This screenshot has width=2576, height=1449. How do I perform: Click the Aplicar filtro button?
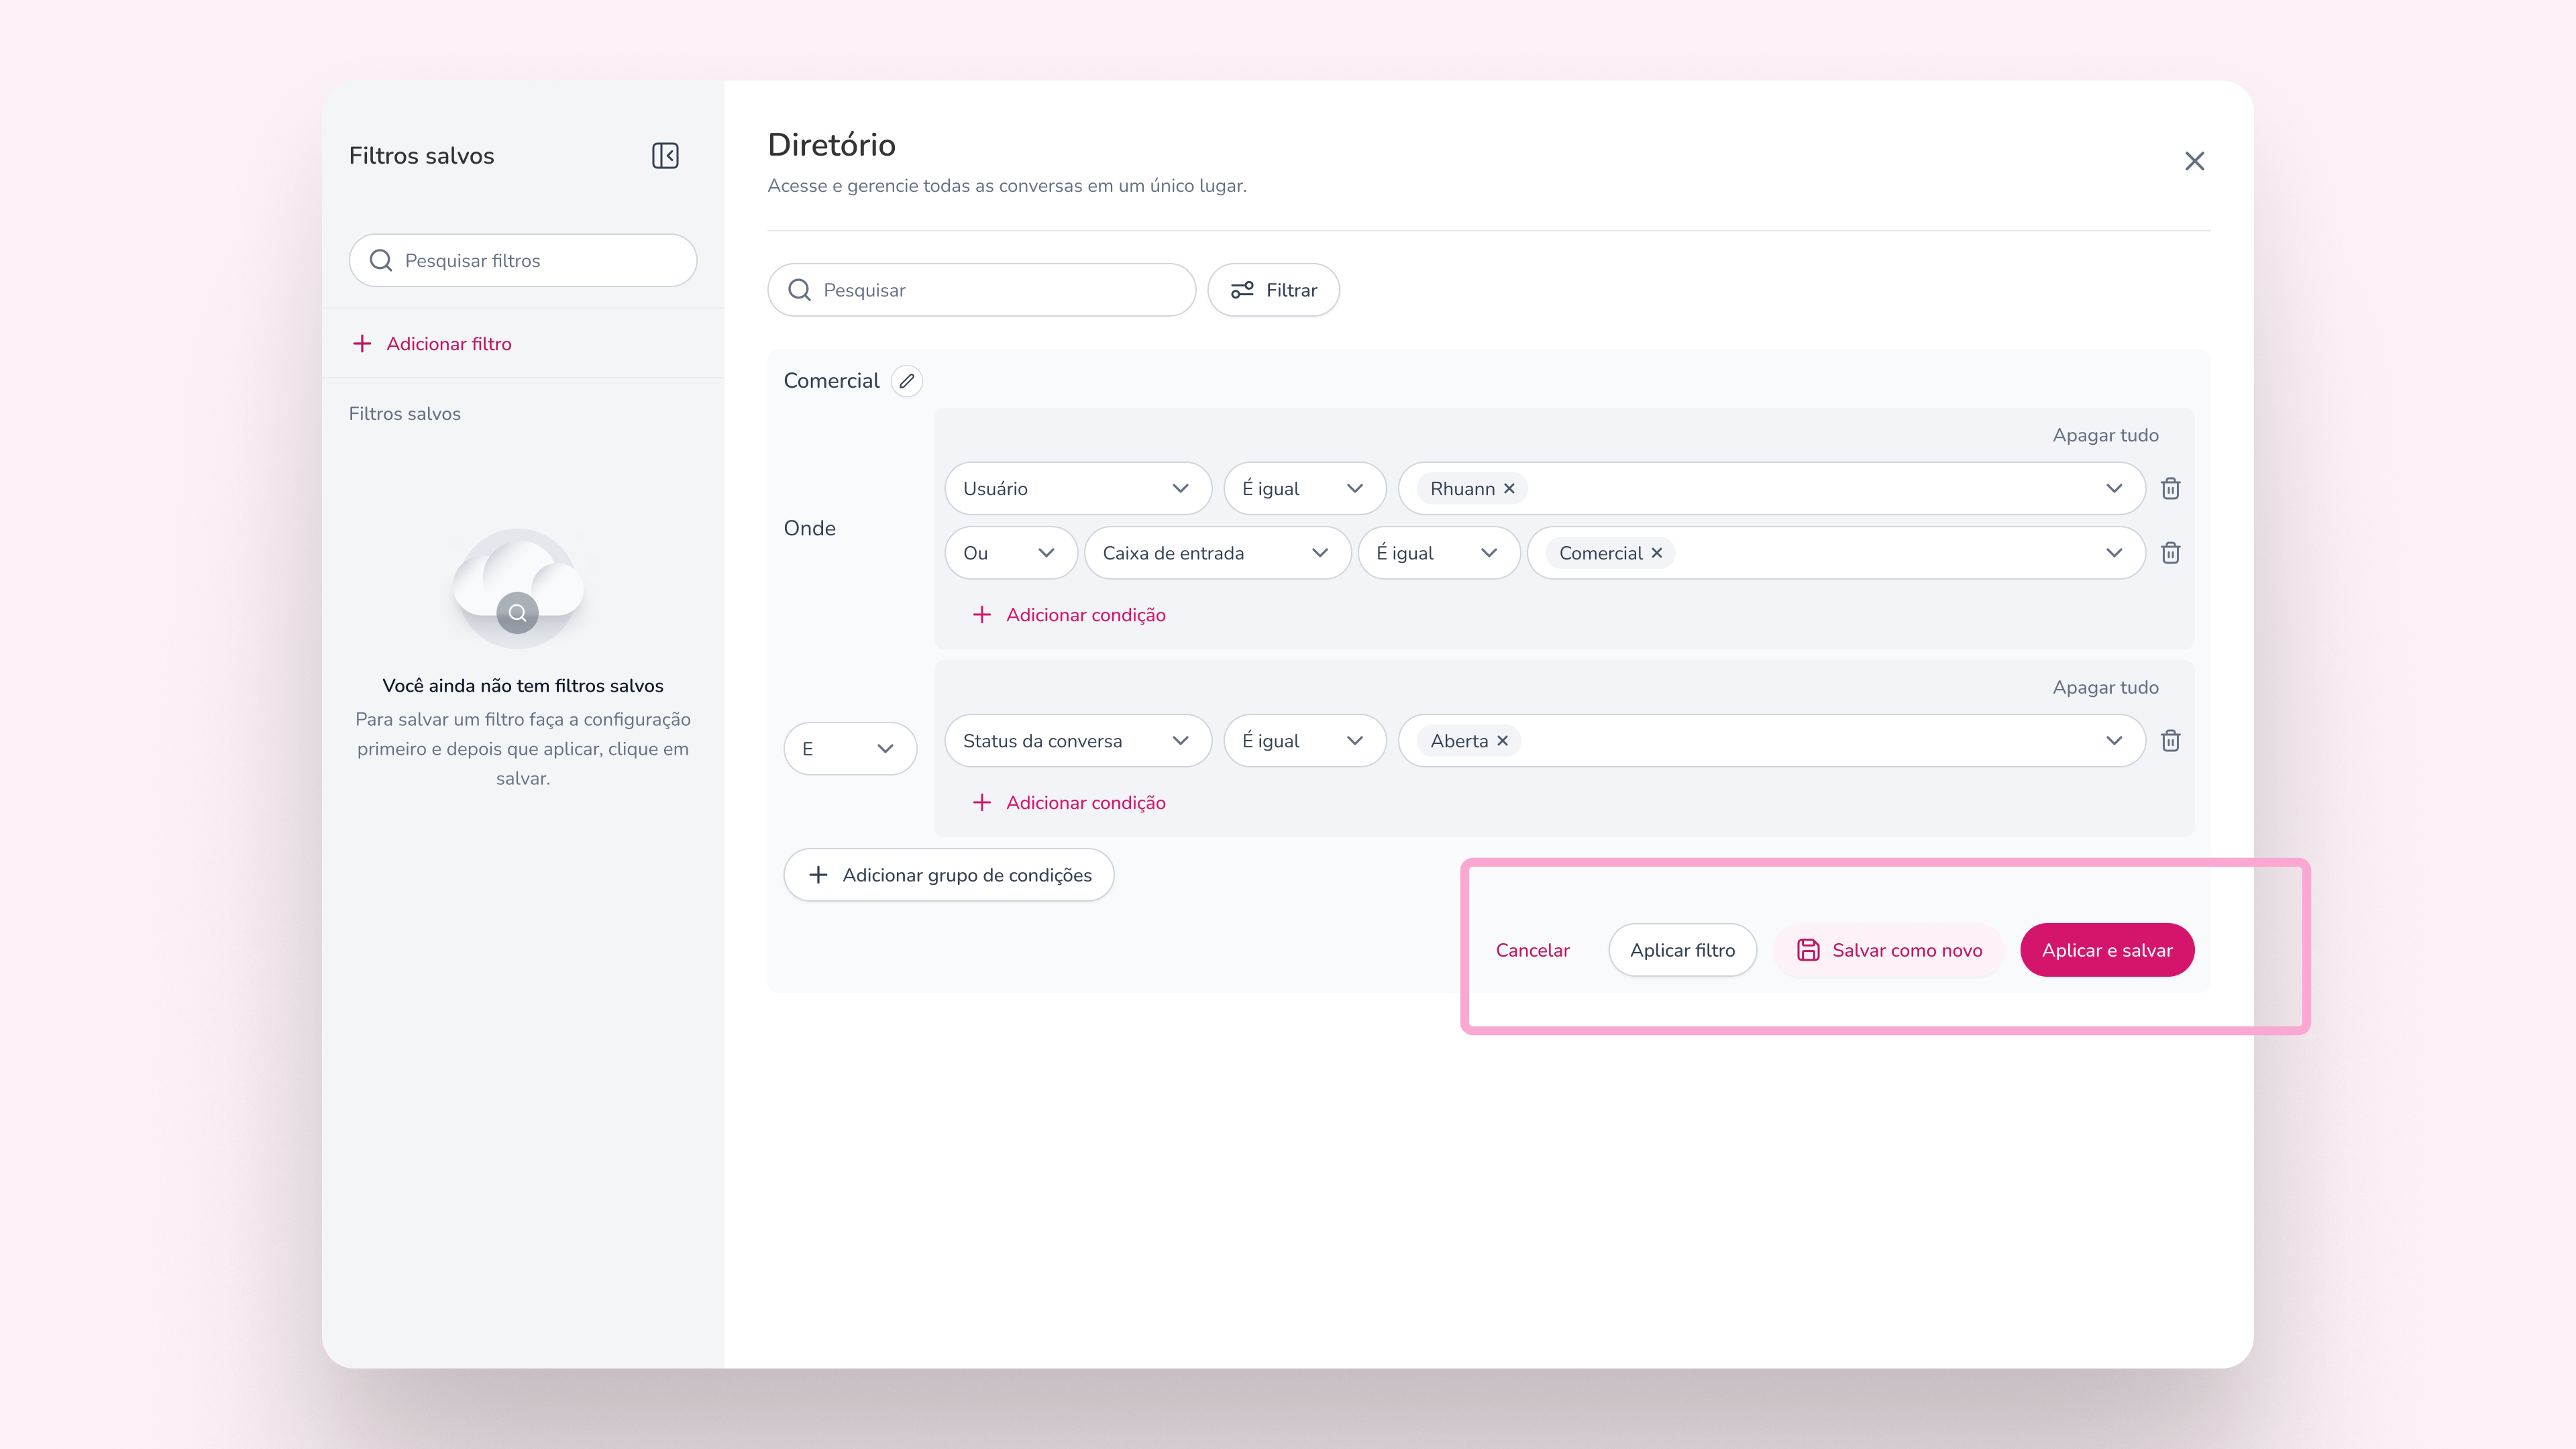1682,950
